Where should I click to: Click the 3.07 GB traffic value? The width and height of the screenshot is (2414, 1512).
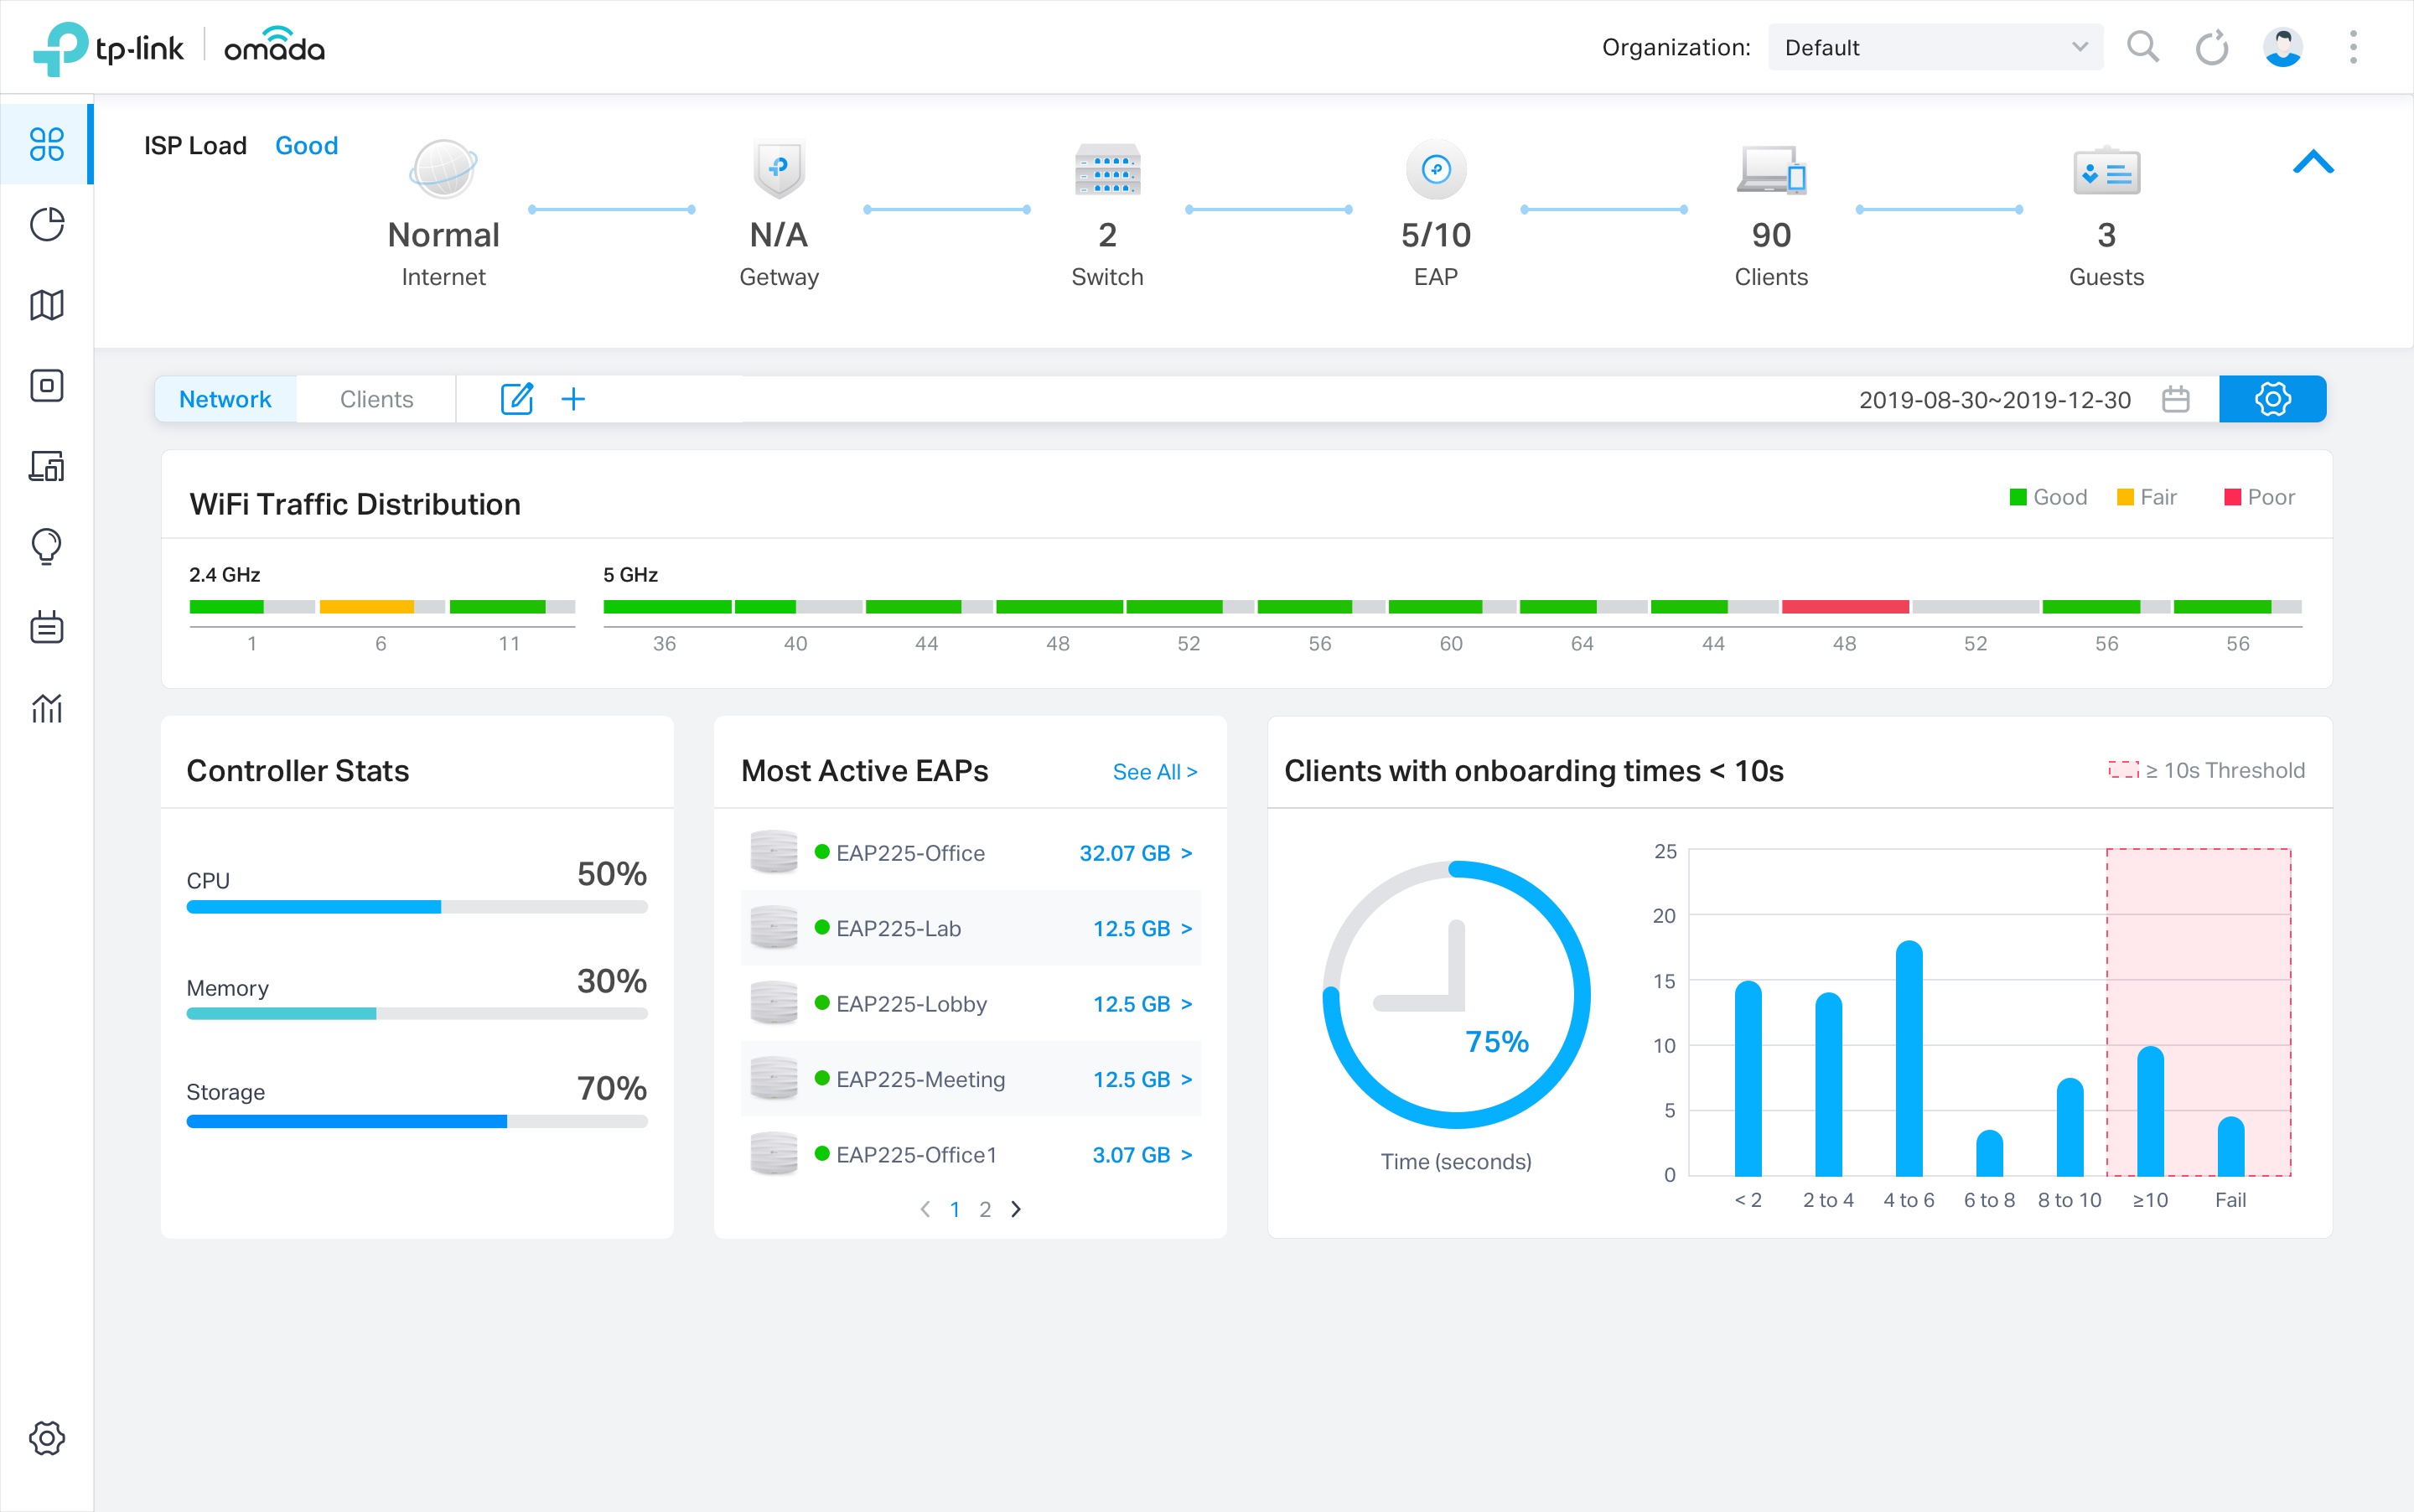[x=1131, y=1155]
